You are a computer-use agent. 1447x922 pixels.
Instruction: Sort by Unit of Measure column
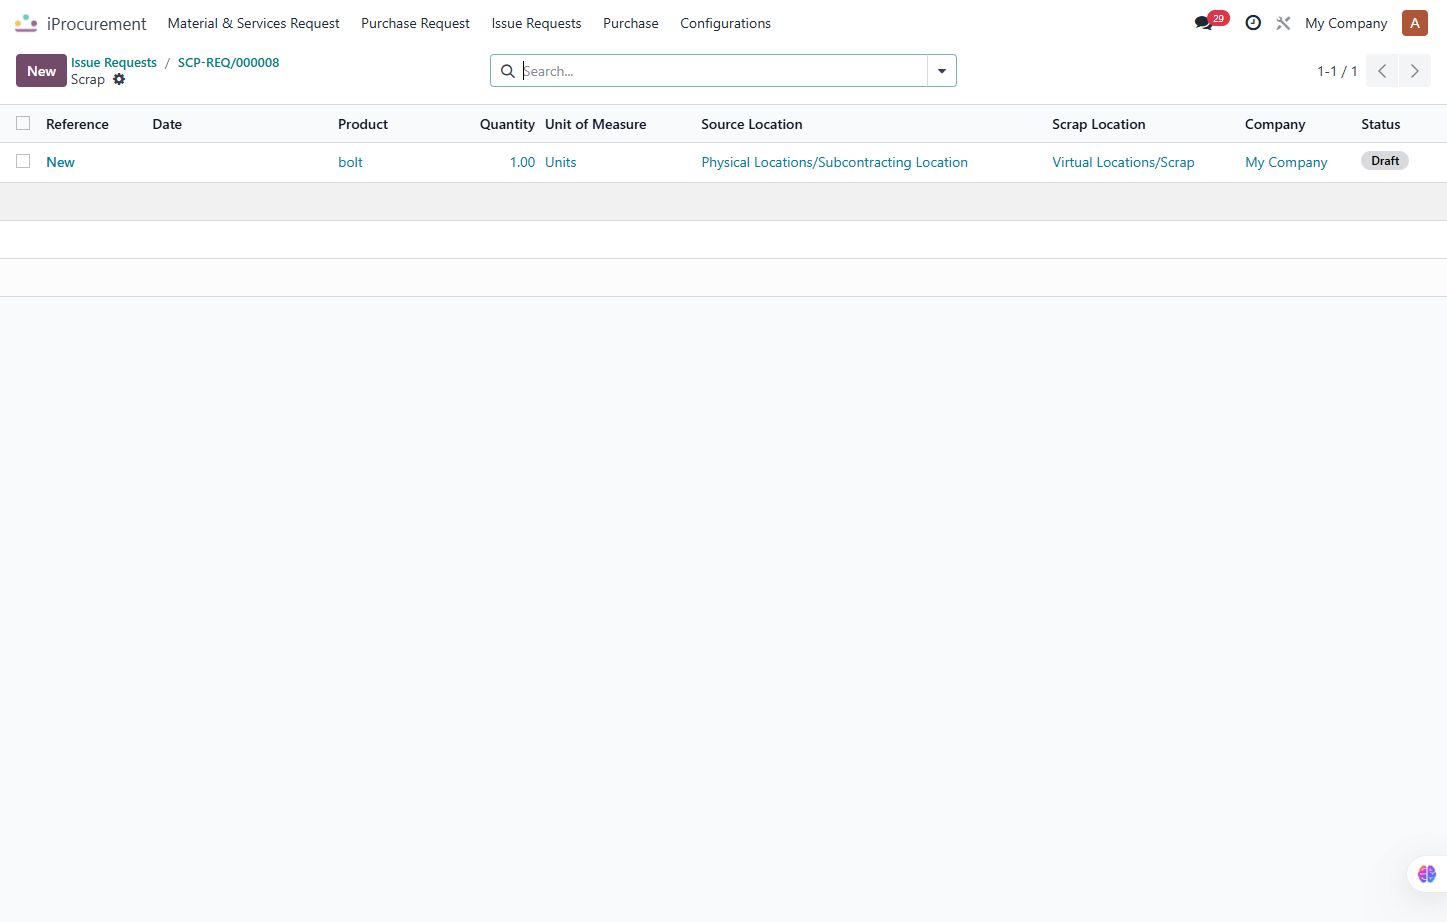point(596,124)
